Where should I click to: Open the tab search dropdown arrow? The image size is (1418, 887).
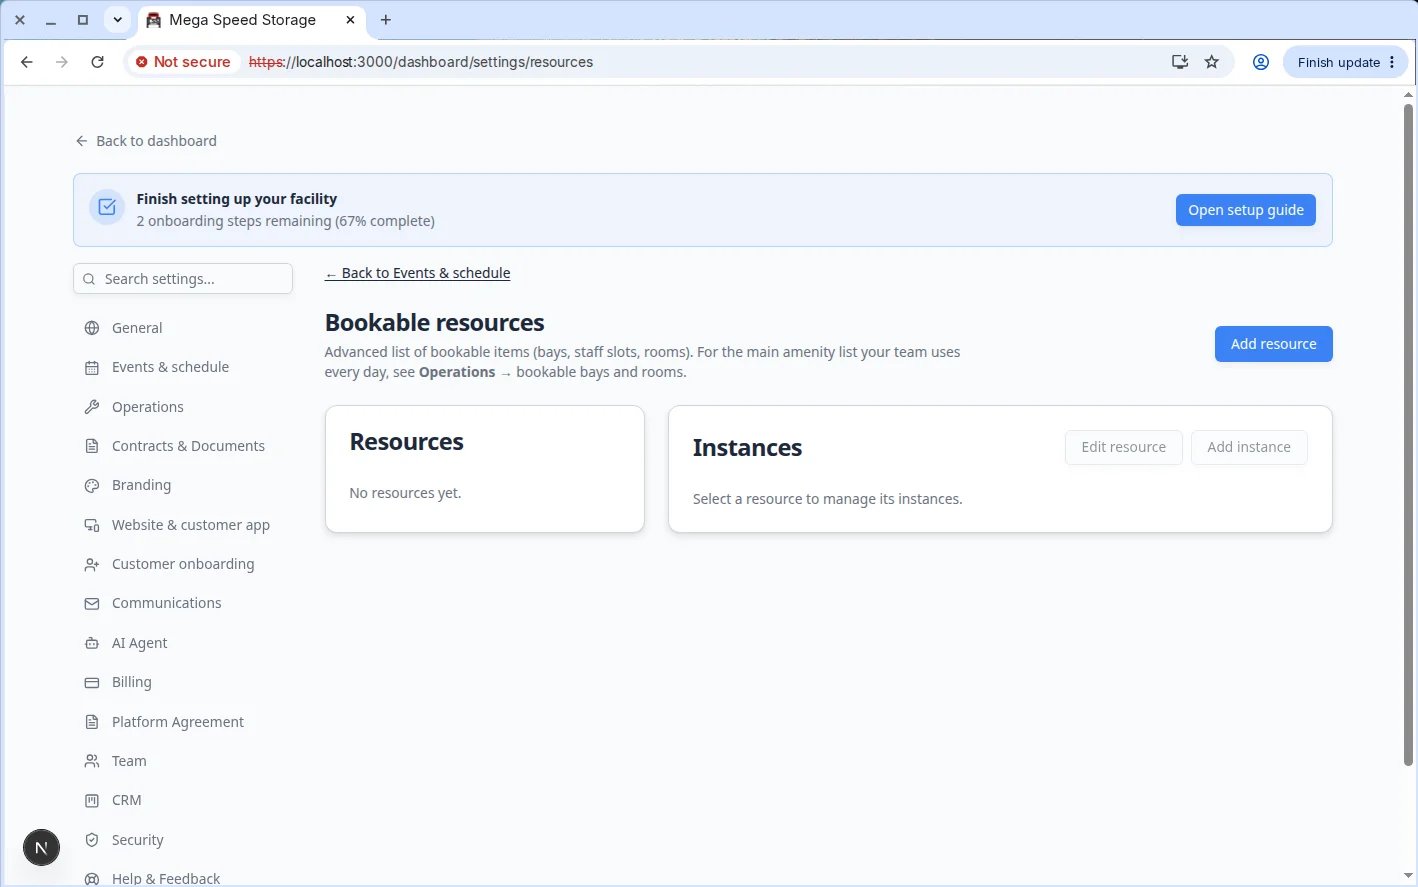[117, 19]
